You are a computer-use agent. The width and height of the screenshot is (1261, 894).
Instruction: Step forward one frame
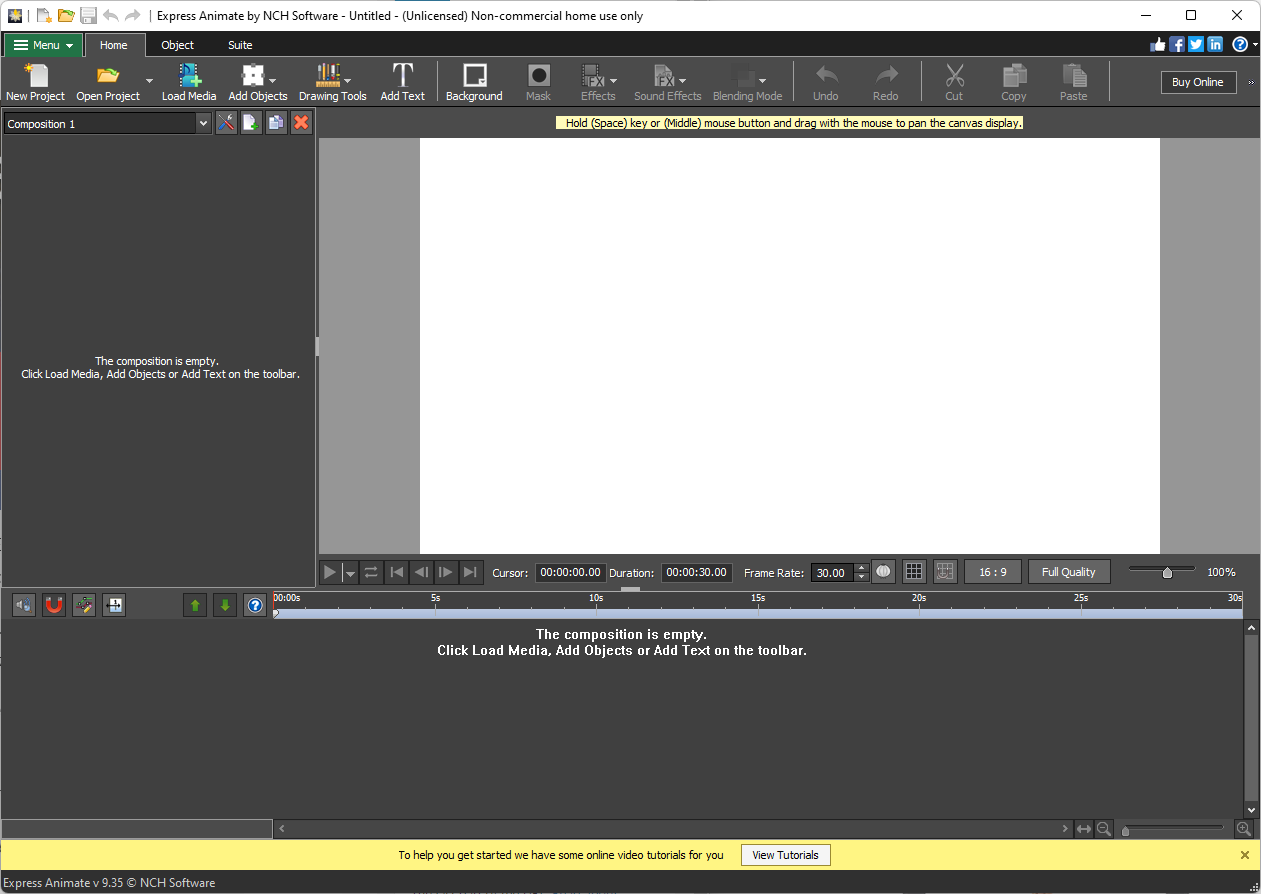tap(446, 572)
